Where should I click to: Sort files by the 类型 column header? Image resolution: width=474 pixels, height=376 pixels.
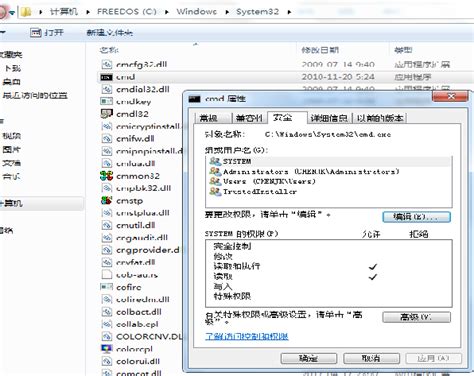404,50
